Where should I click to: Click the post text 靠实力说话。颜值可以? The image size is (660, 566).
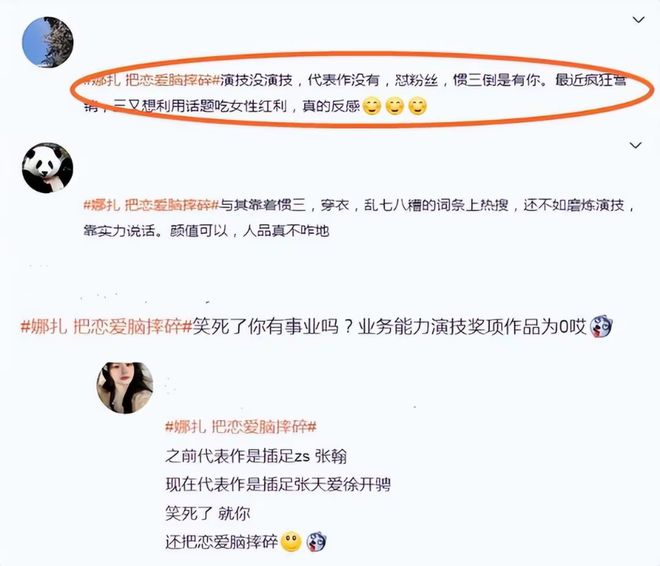(155, 231)
